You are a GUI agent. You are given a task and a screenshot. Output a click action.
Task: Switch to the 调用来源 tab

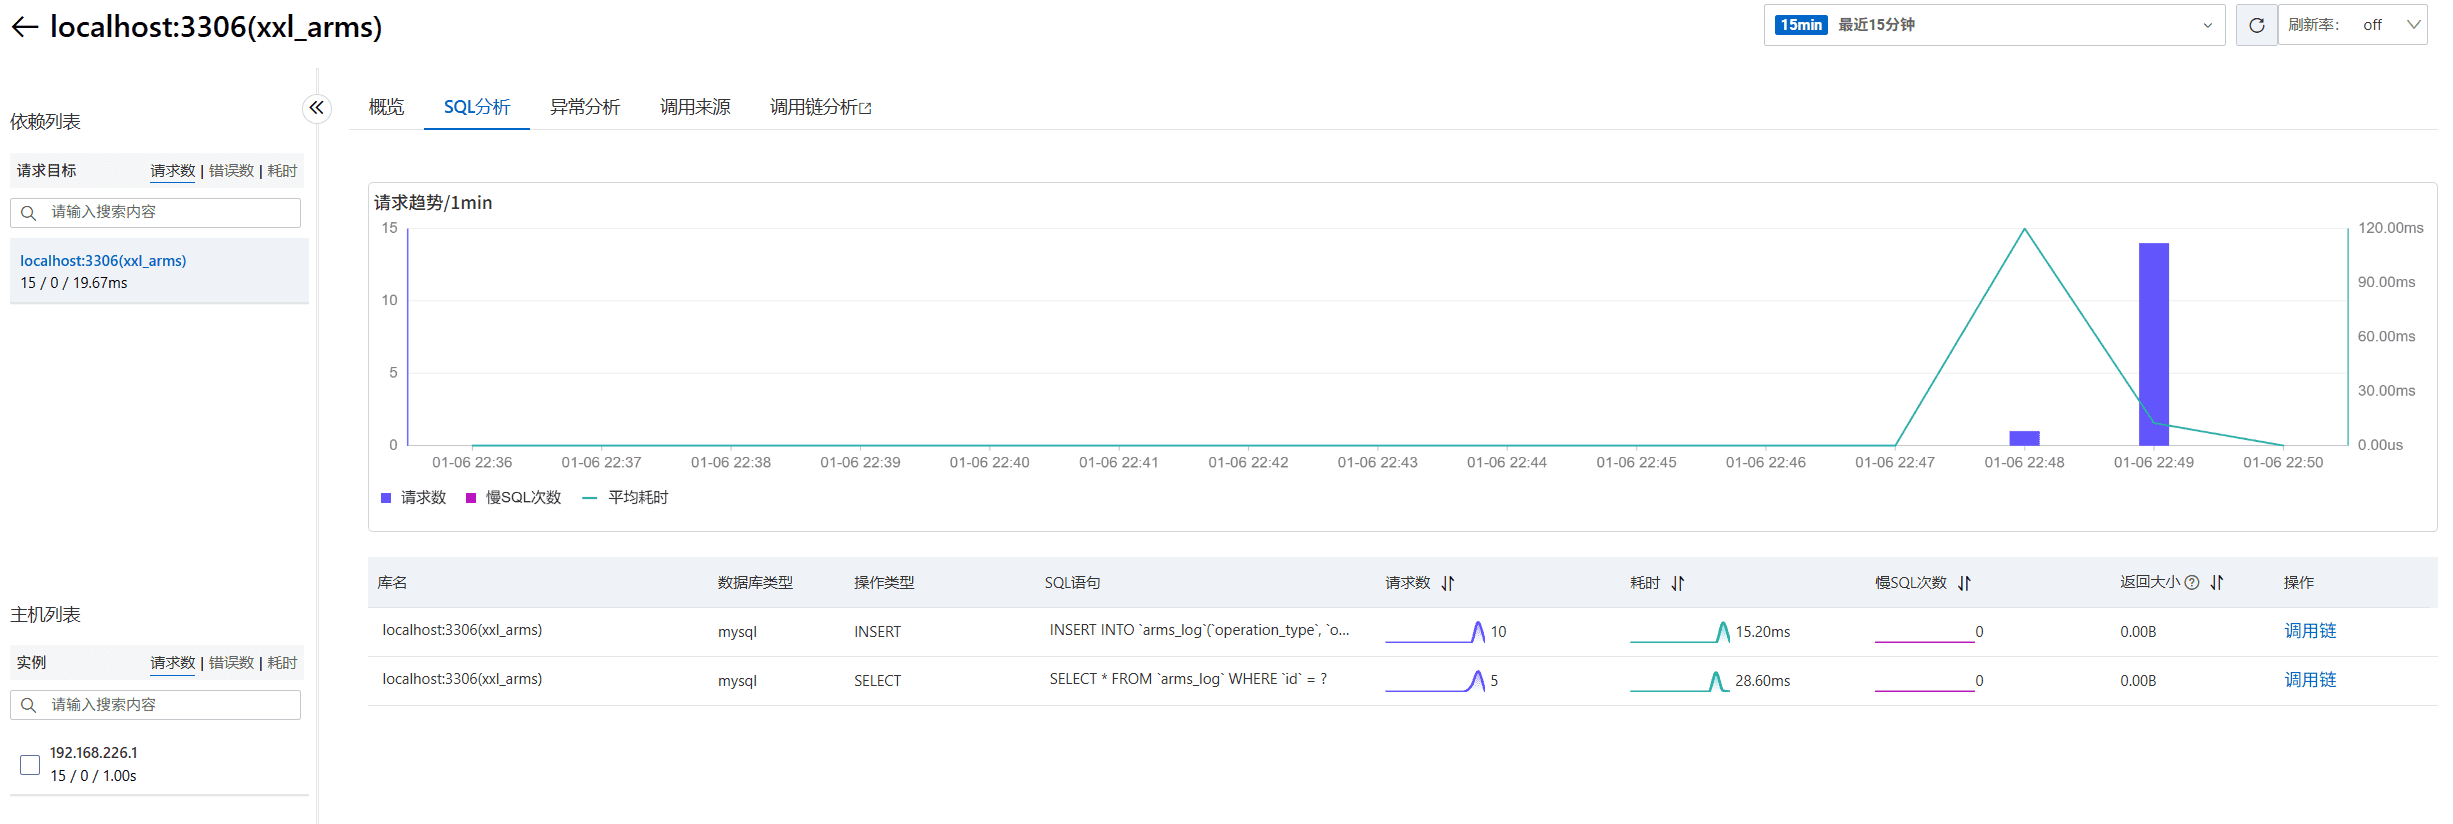pos(695,107)
